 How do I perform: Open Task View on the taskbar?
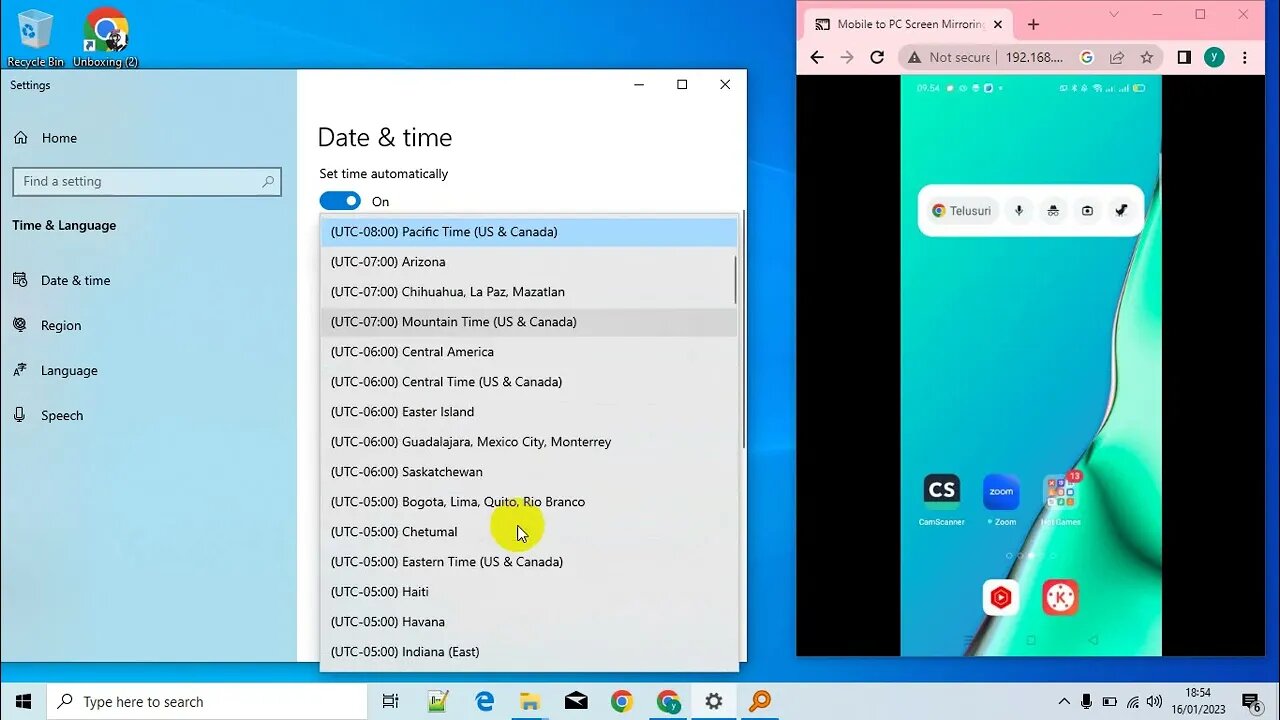coord(391,701)
